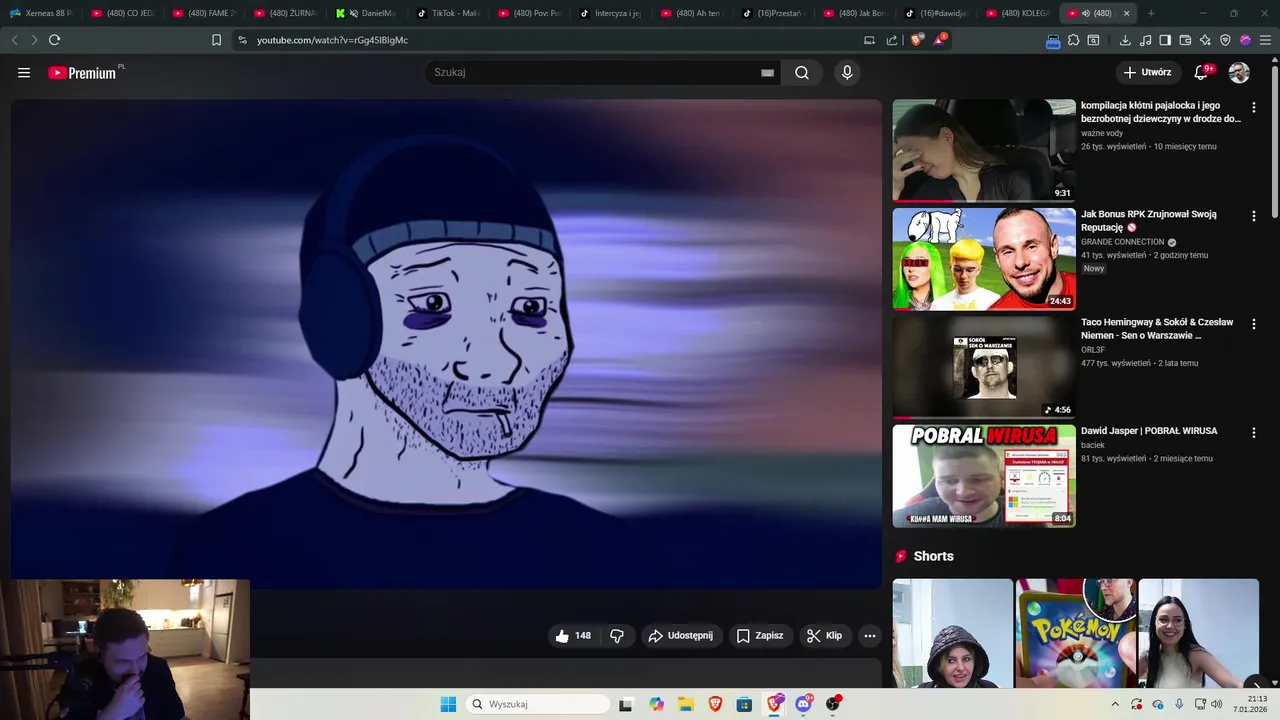The height and width of the screenshot is (720, 1280).
Task: Toggle browser sidebar panel icon
Action: (x=1165, y=40)
